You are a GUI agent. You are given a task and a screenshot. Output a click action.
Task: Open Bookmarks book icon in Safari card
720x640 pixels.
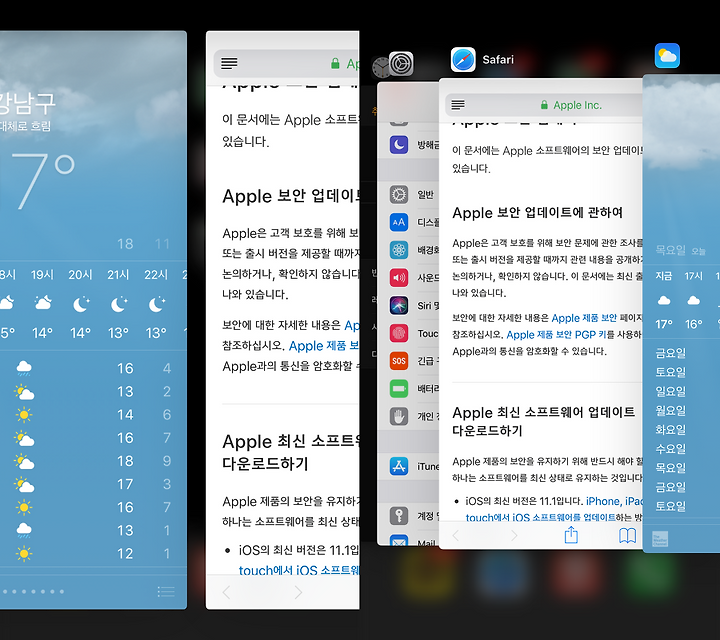tap(627, 535)
